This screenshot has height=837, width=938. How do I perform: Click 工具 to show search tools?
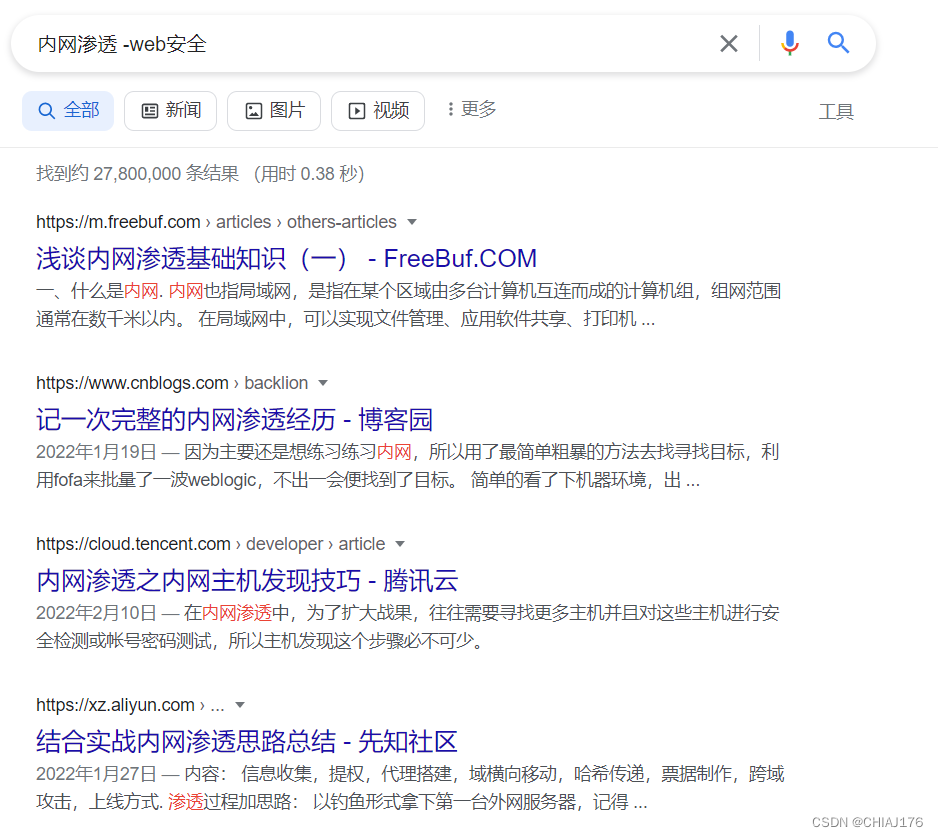(x=836, y=112)
